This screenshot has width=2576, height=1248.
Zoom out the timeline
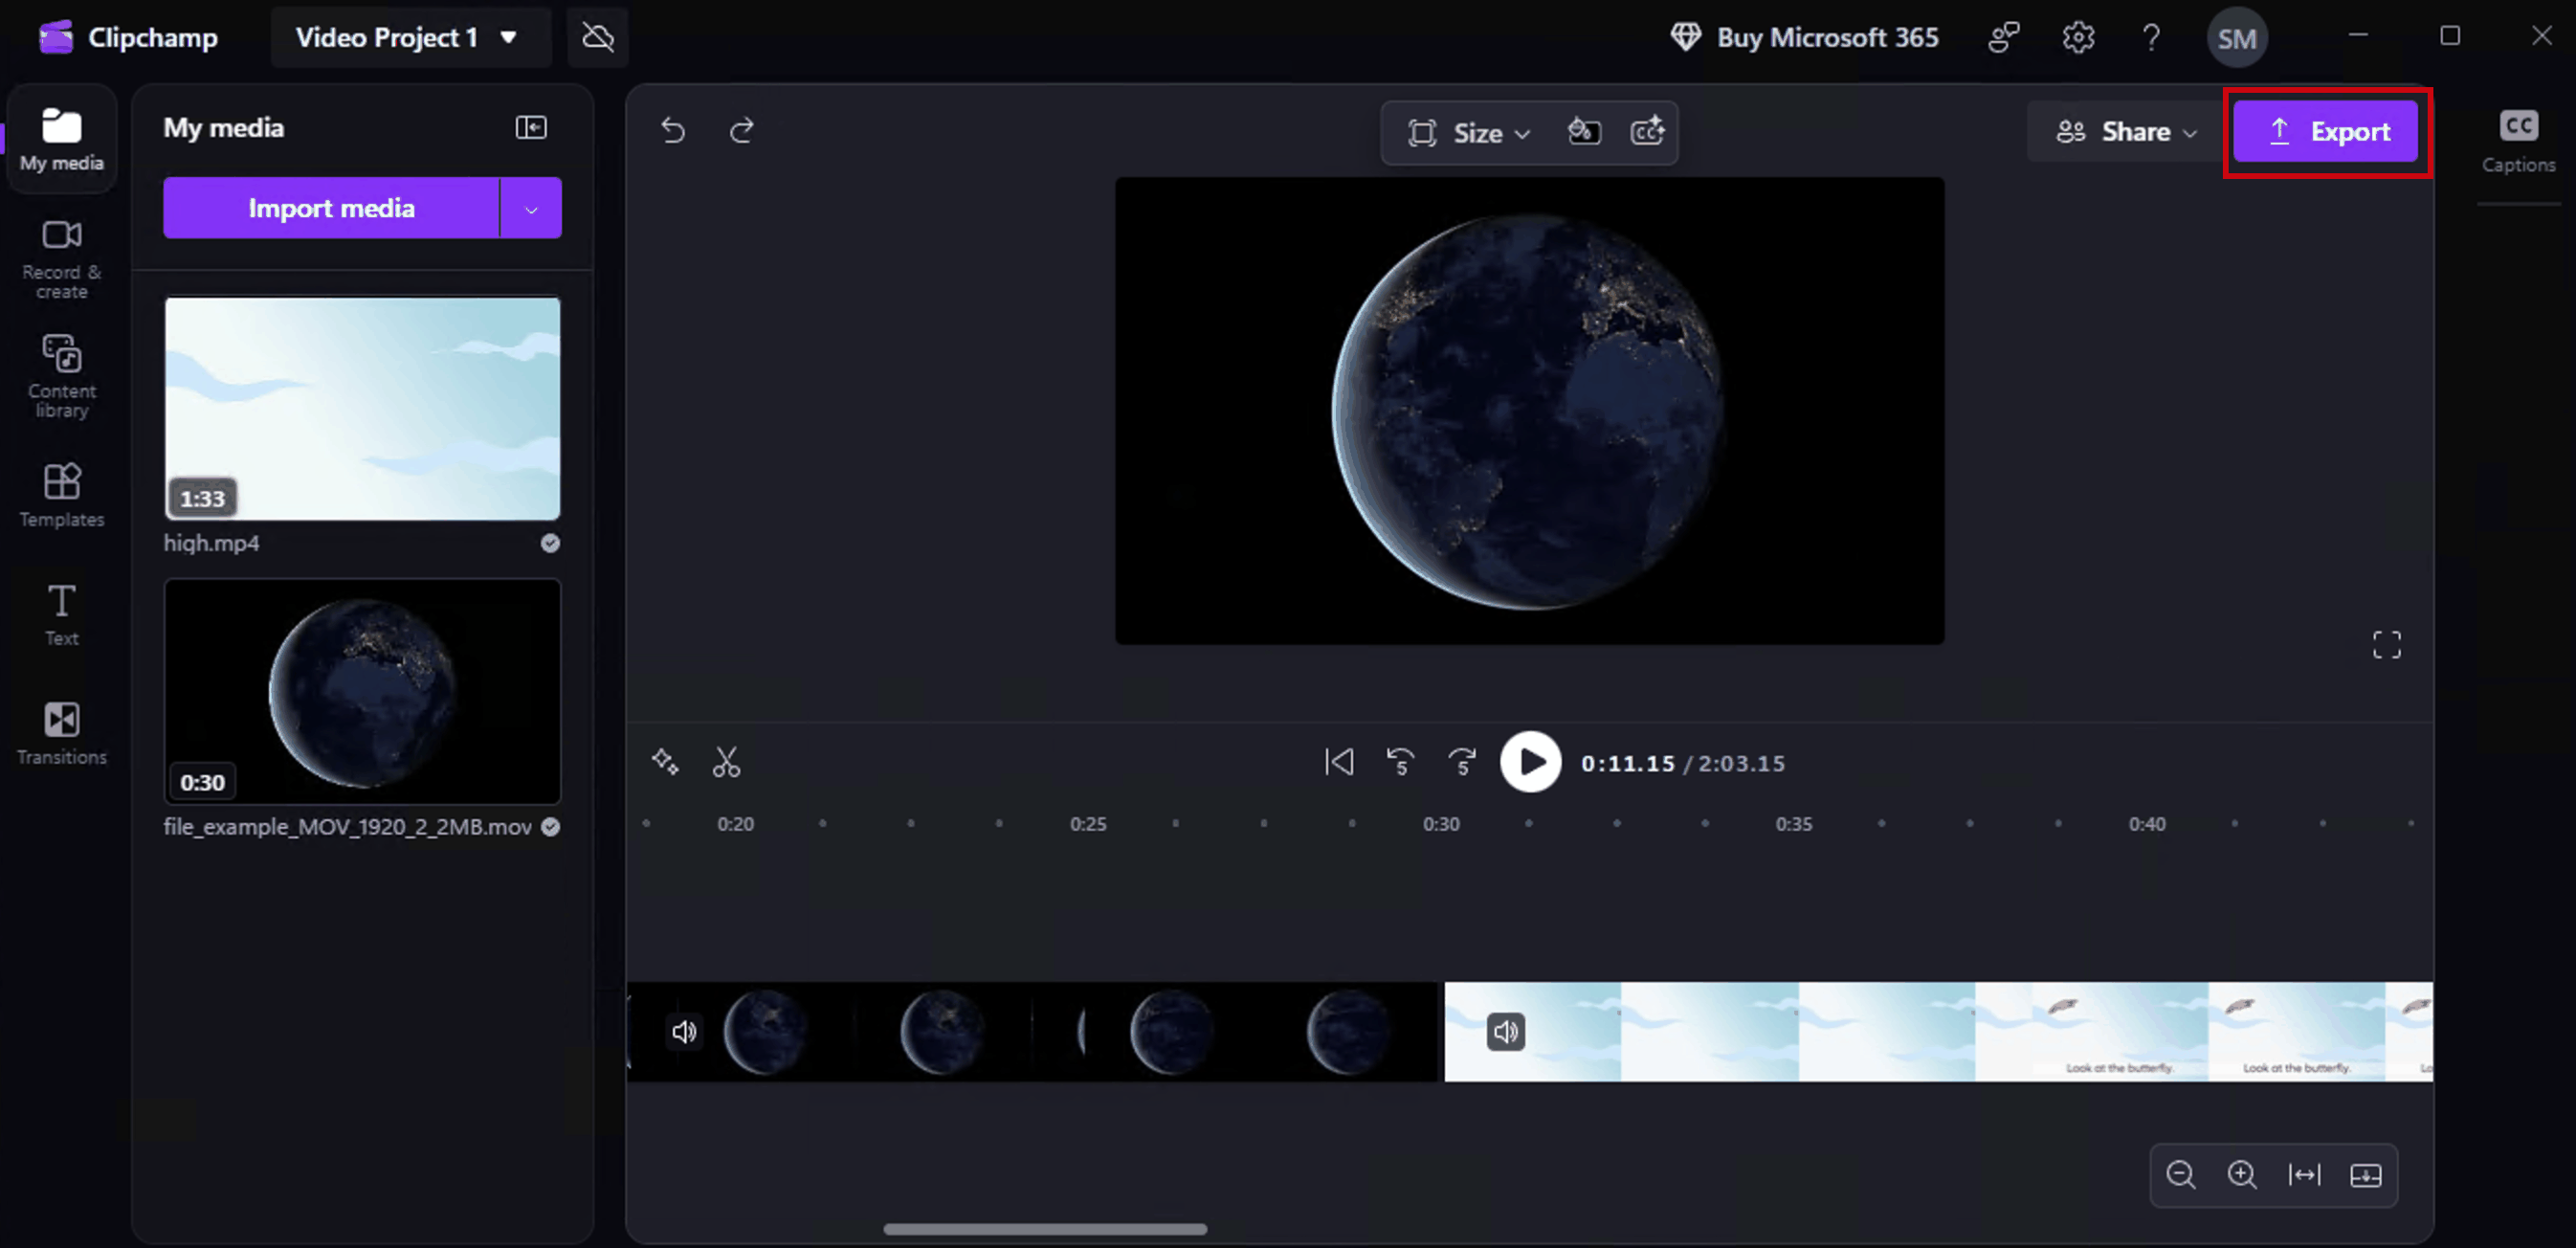point(2180,1174)
